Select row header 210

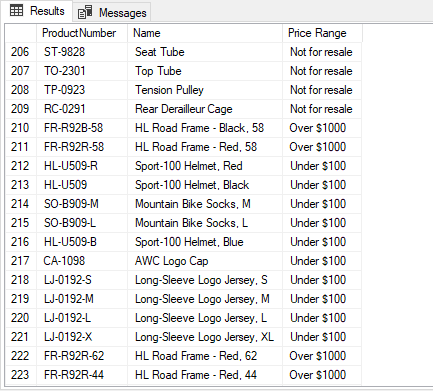[21, 128]
